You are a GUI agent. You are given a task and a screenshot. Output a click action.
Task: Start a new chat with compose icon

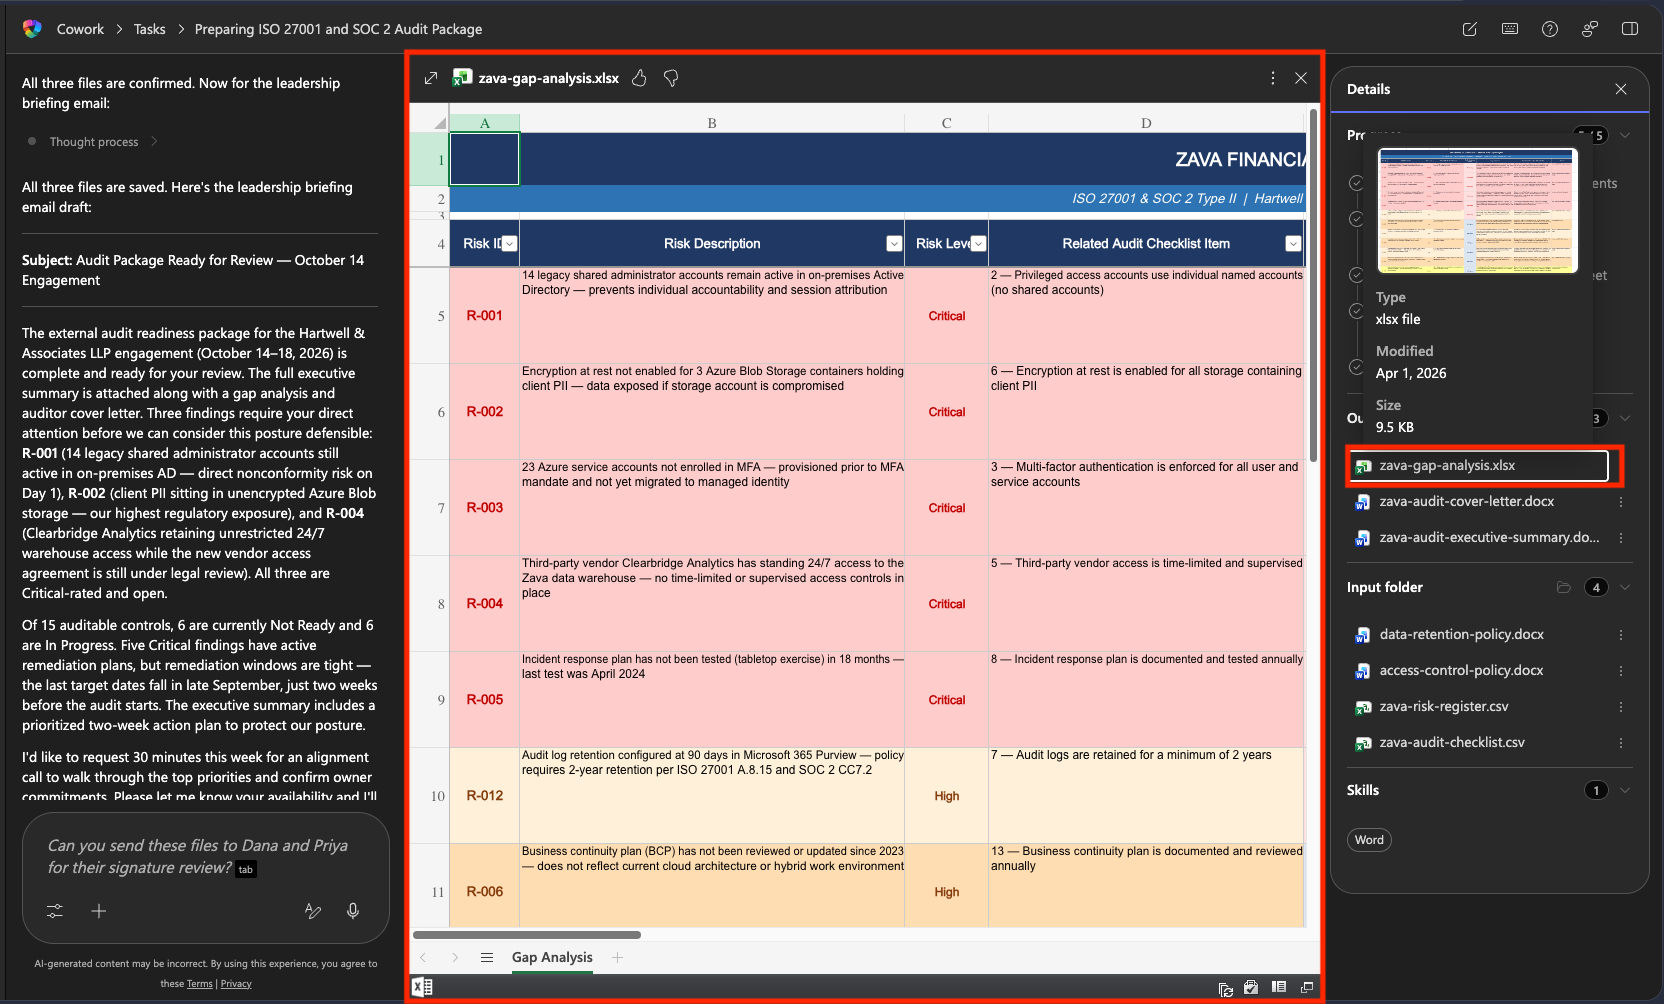click(1469, 29)
